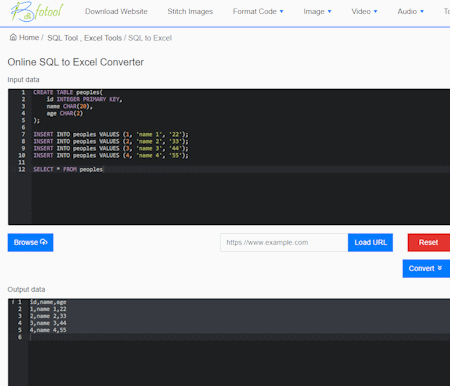Click output row 1,name 1,22

tap(48, 309)
